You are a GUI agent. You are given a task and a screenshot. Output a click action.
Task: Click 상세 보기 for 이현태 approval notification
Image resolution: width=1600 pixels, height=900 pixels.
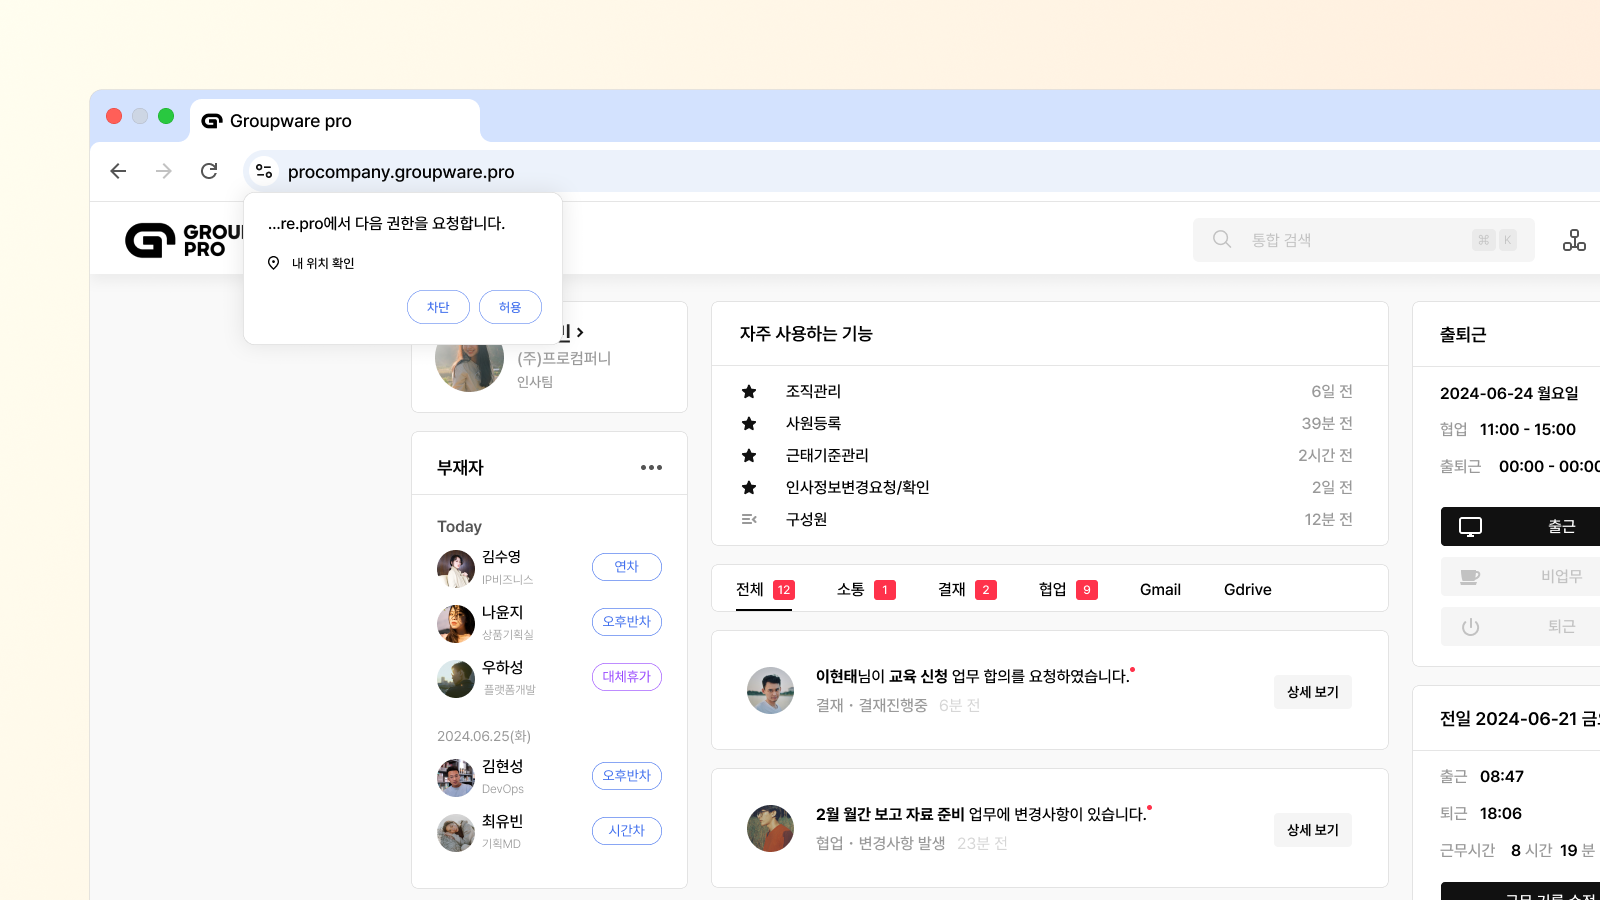(1313, 692)
